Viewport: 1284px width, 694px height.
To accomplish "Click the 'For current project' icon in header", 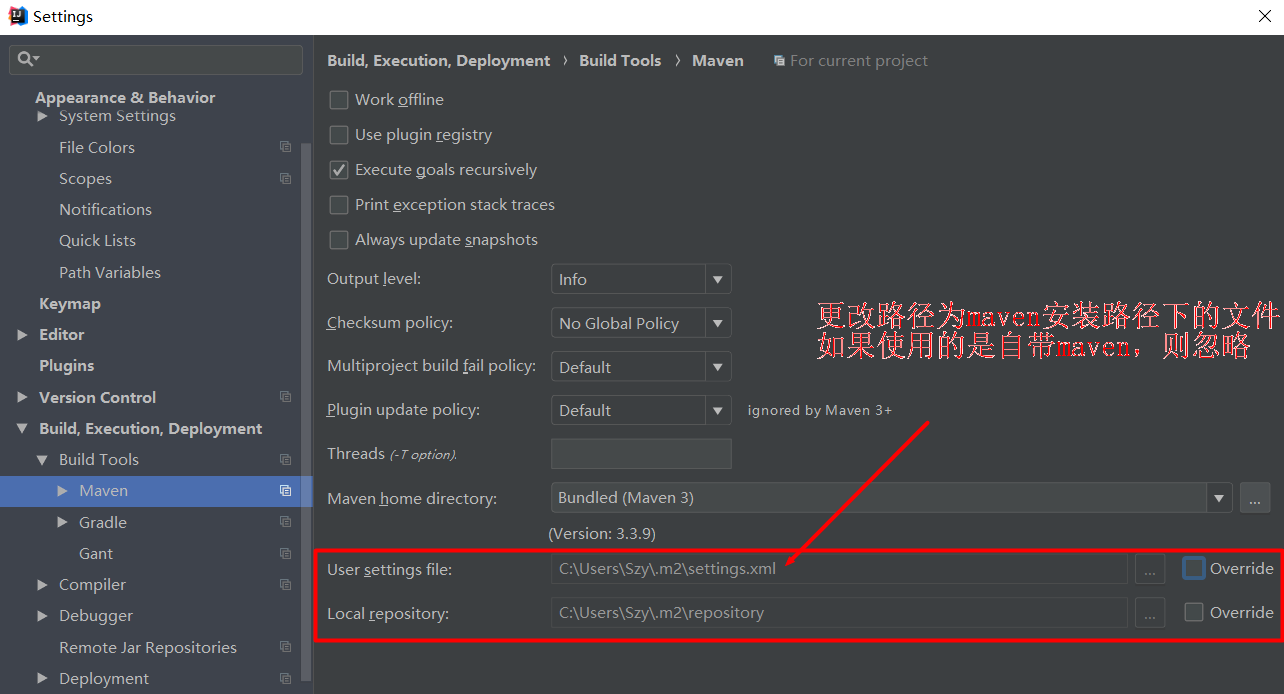I will coord(779,61).
